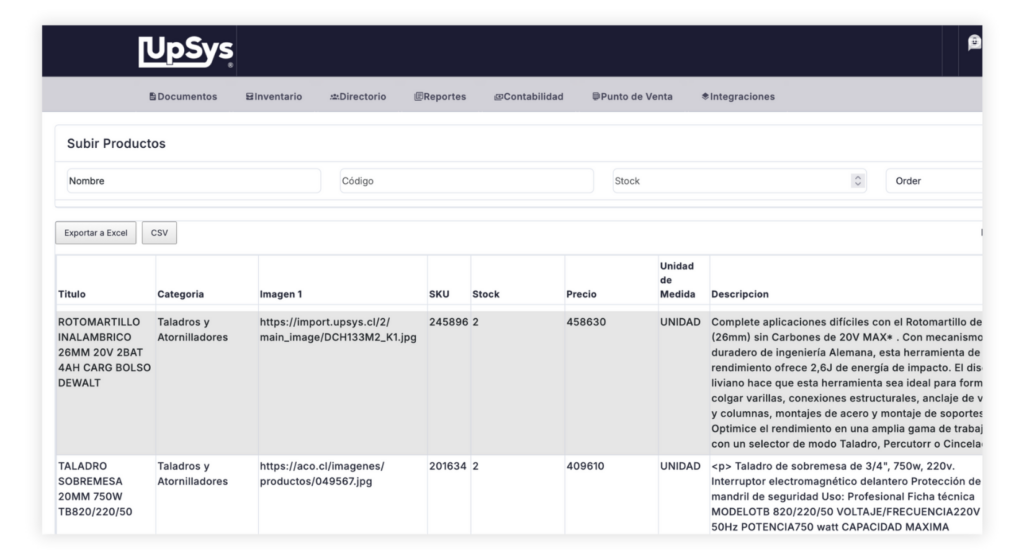Sort by the Precio column header
Image resolution: width=1024 pixels, height=559 pixels.
click(582, 294)
